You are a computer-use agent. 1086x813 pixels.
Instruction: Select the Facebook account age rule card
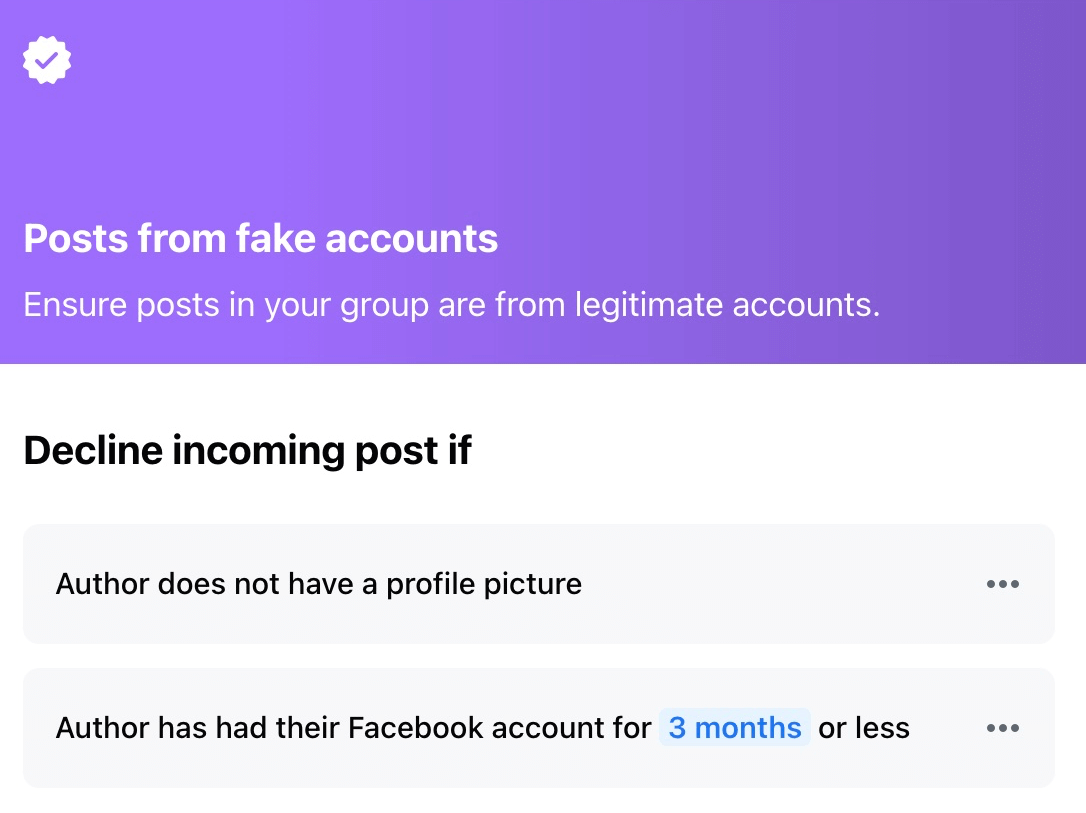tap(539, 728)
